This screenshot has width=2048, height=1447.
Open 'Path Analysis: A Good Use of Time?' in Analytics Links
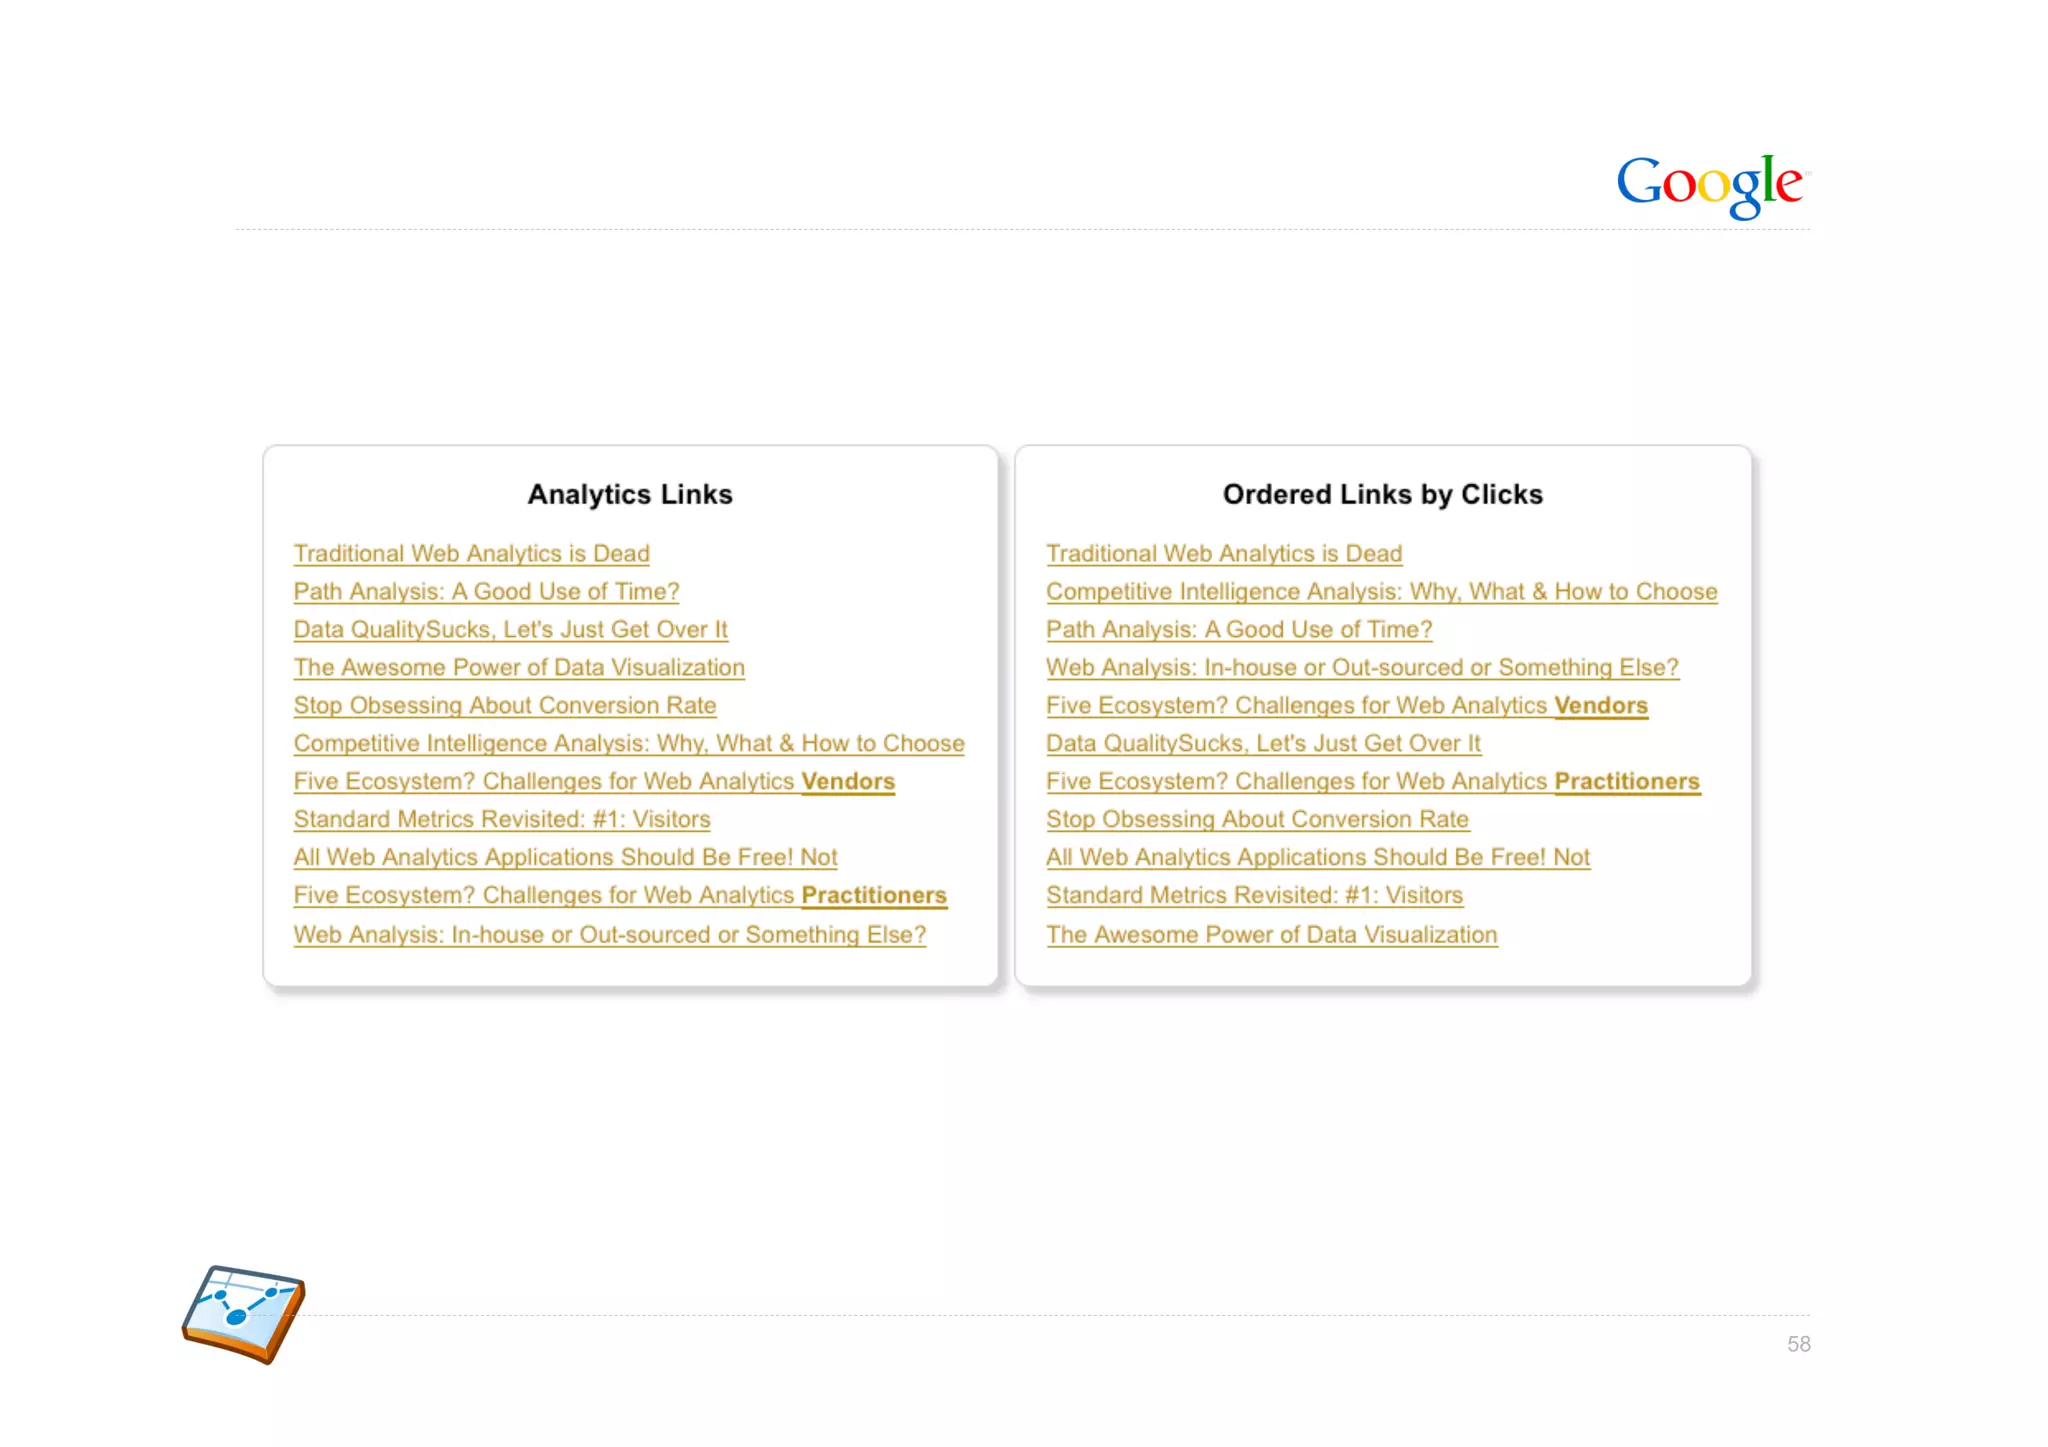tap(486, 591)
